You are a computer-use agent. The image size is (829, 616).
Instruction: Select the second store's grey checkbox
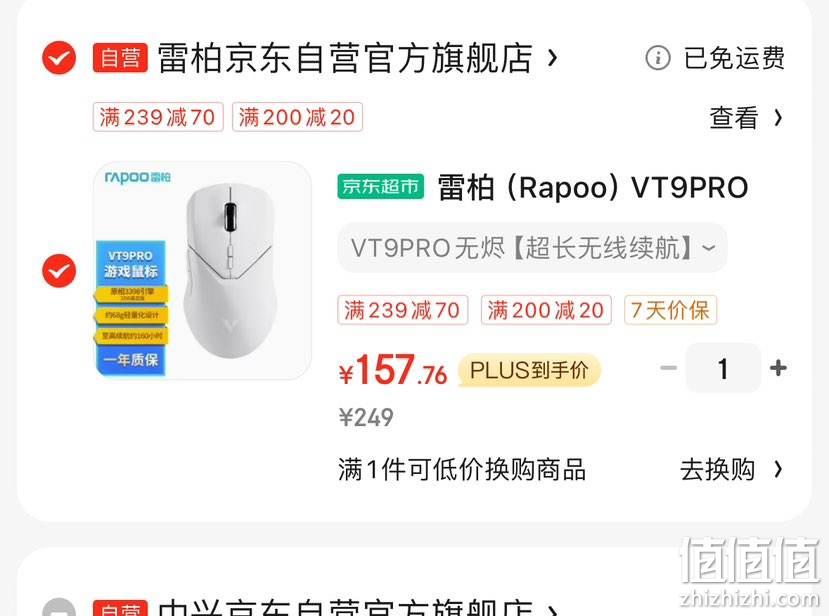tap(59, 608)
